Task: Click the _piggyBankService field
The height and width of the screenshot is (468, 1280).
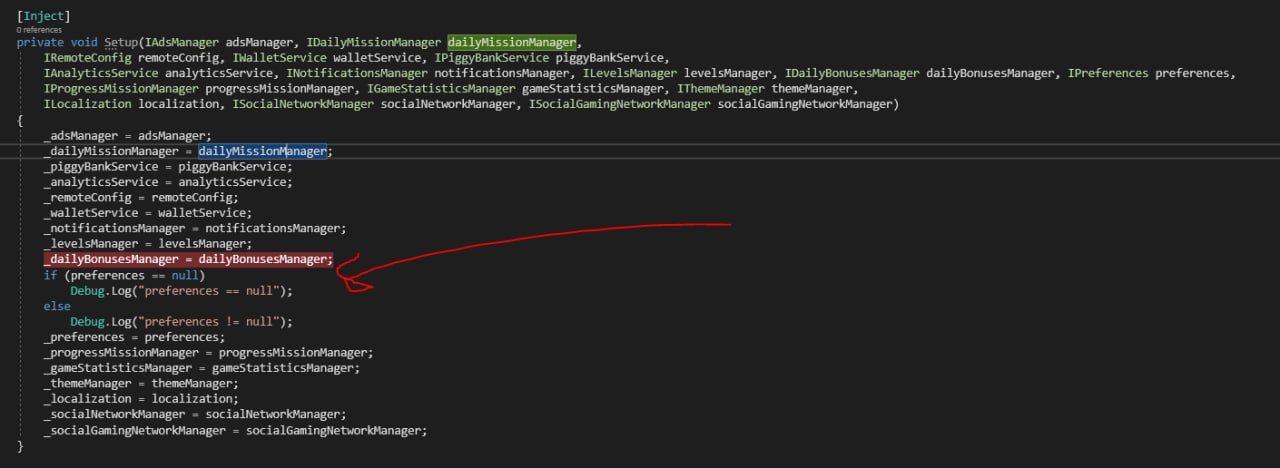Action: (x=101, y=166)
